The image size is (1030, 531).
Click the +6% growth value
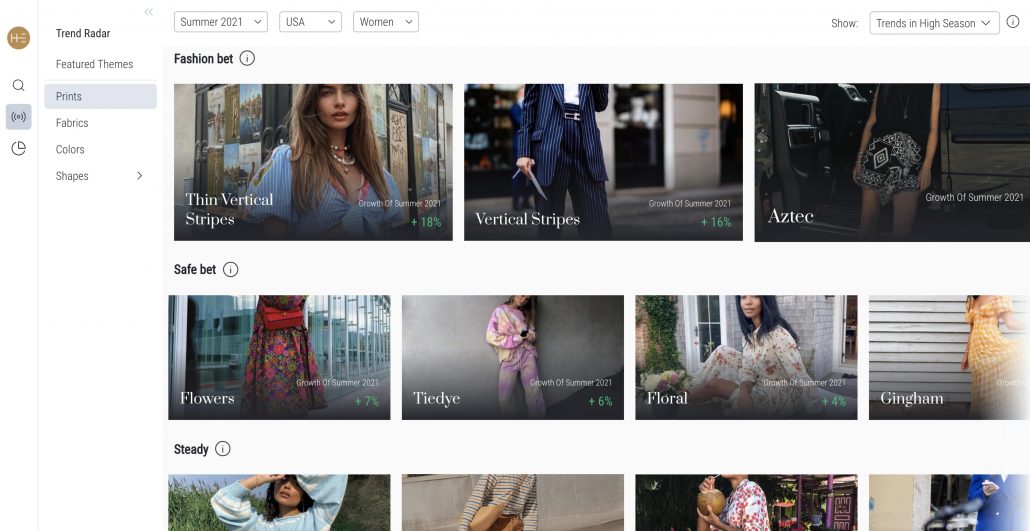[600, 401]
